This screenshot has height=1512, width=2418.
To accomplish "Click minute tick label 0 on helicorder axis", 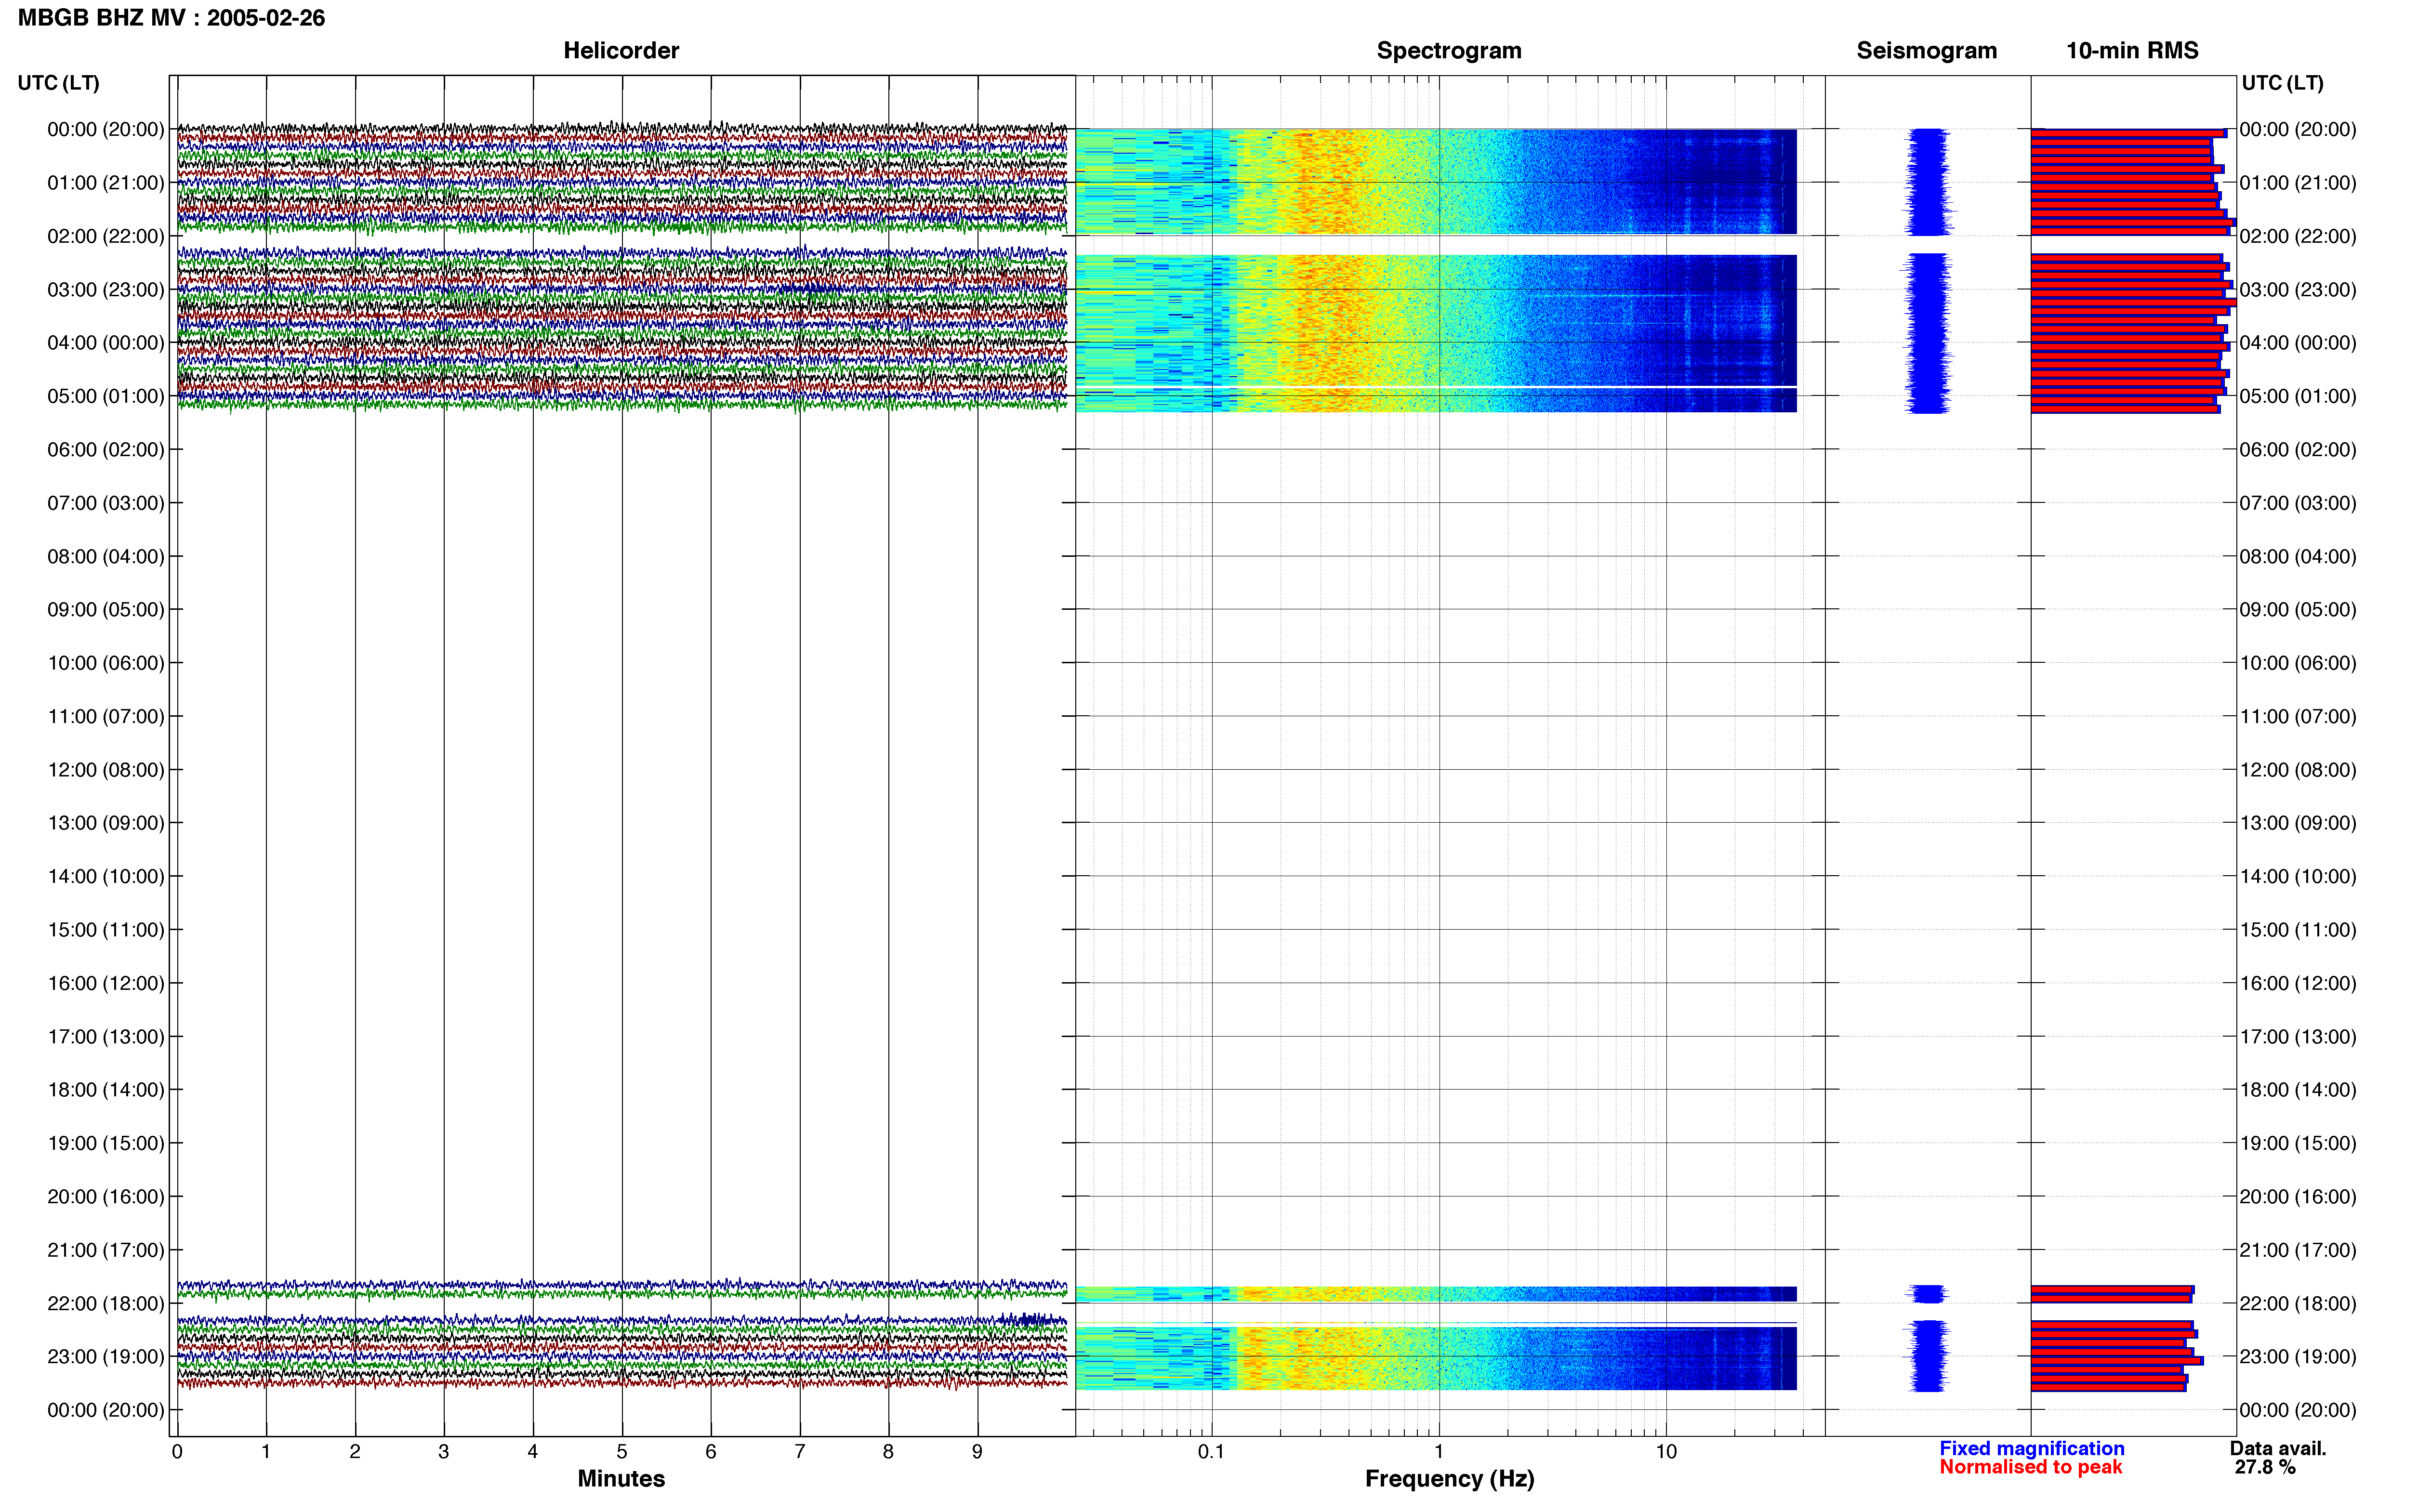I will (177, 1452).
